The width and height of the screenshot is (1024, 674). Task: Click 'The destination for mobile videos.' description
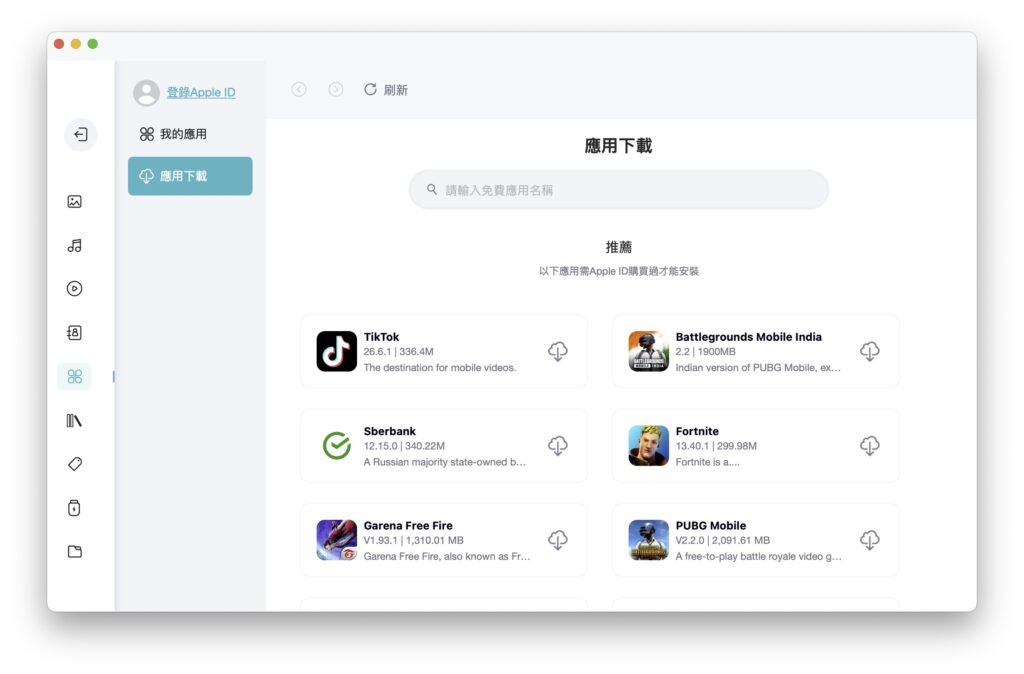[440, 368]
